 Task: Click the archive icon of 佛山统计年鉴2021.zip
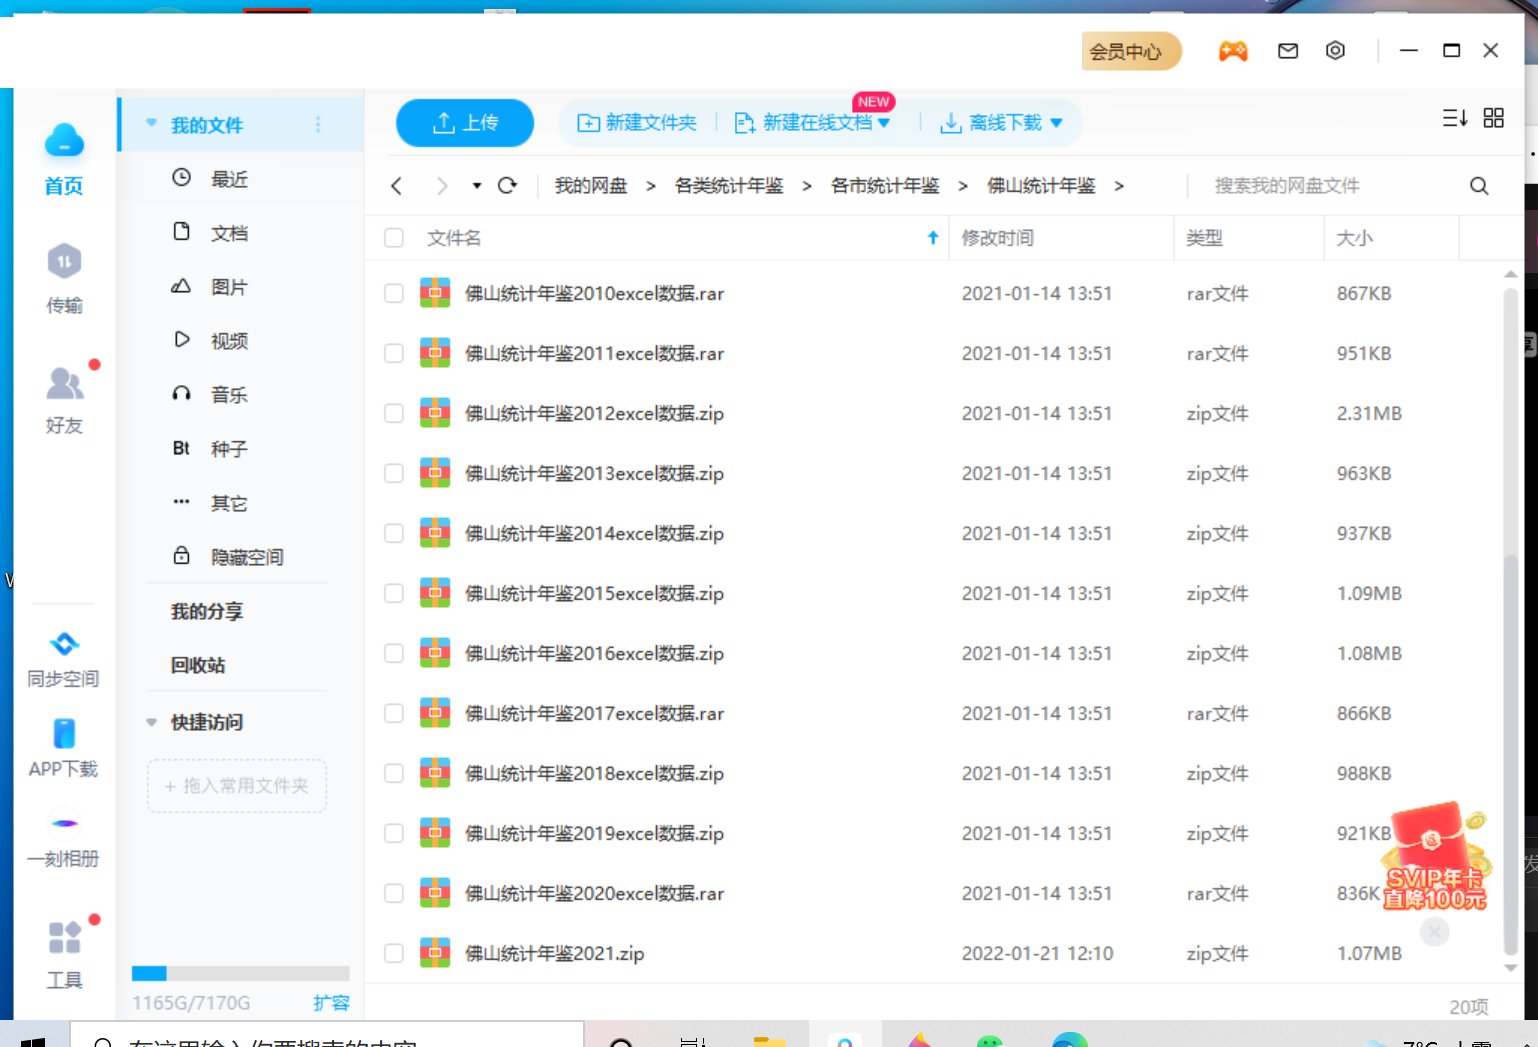coord(435,953)
